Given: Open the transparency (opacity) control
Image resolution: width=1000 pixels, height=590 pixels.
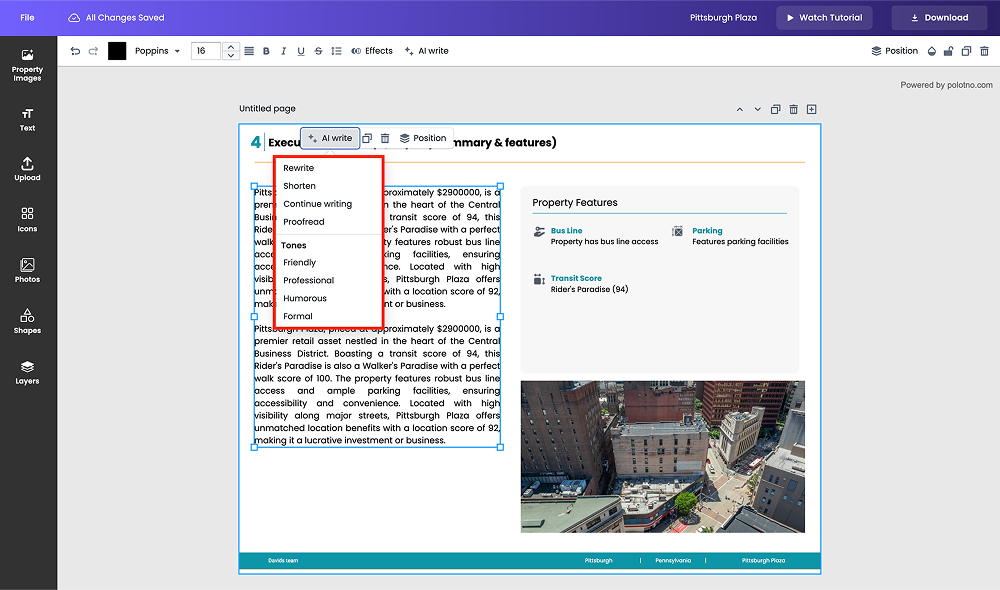Looking at the screenshot, I should tap(932, 51).
